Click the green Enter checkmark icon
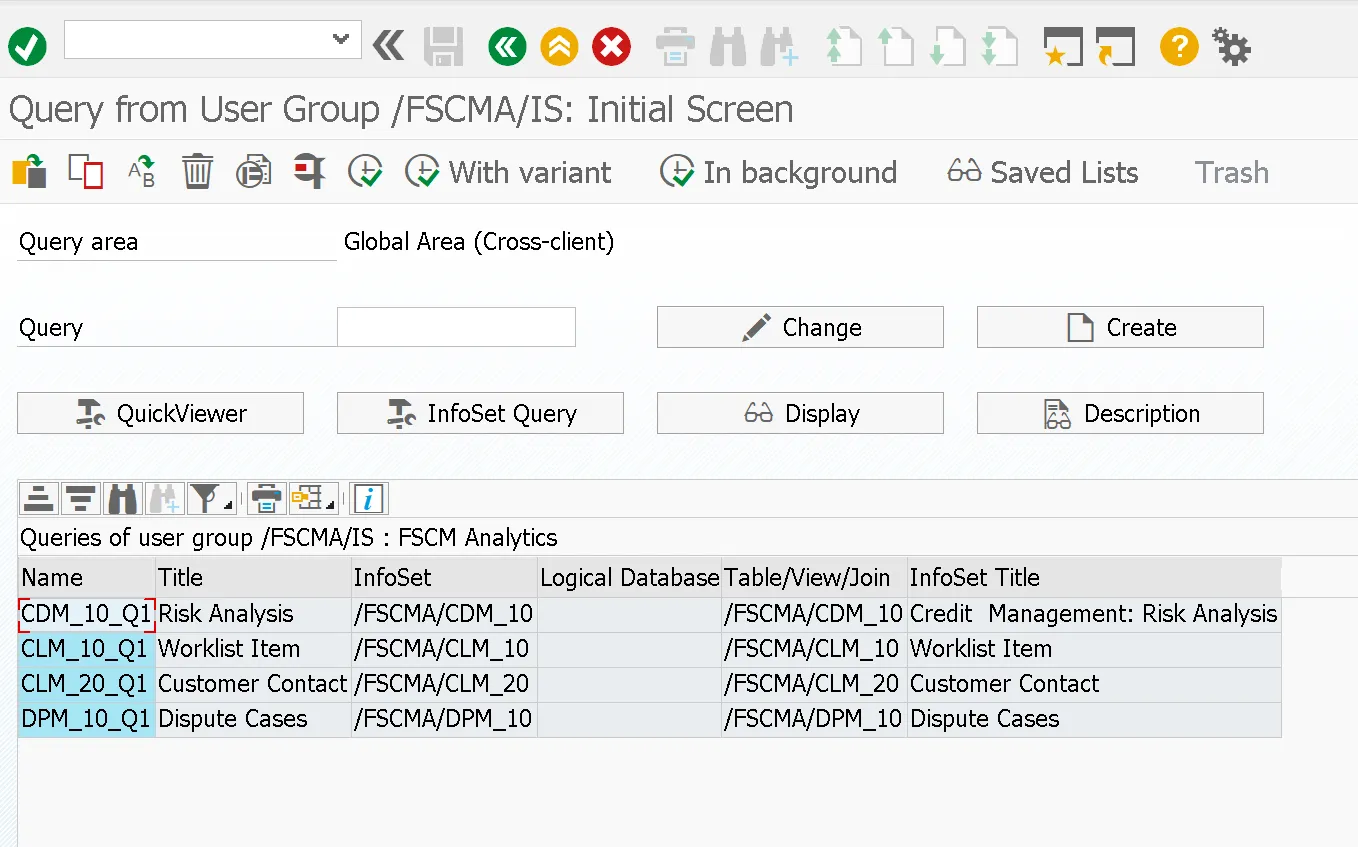 pos(27,46)
